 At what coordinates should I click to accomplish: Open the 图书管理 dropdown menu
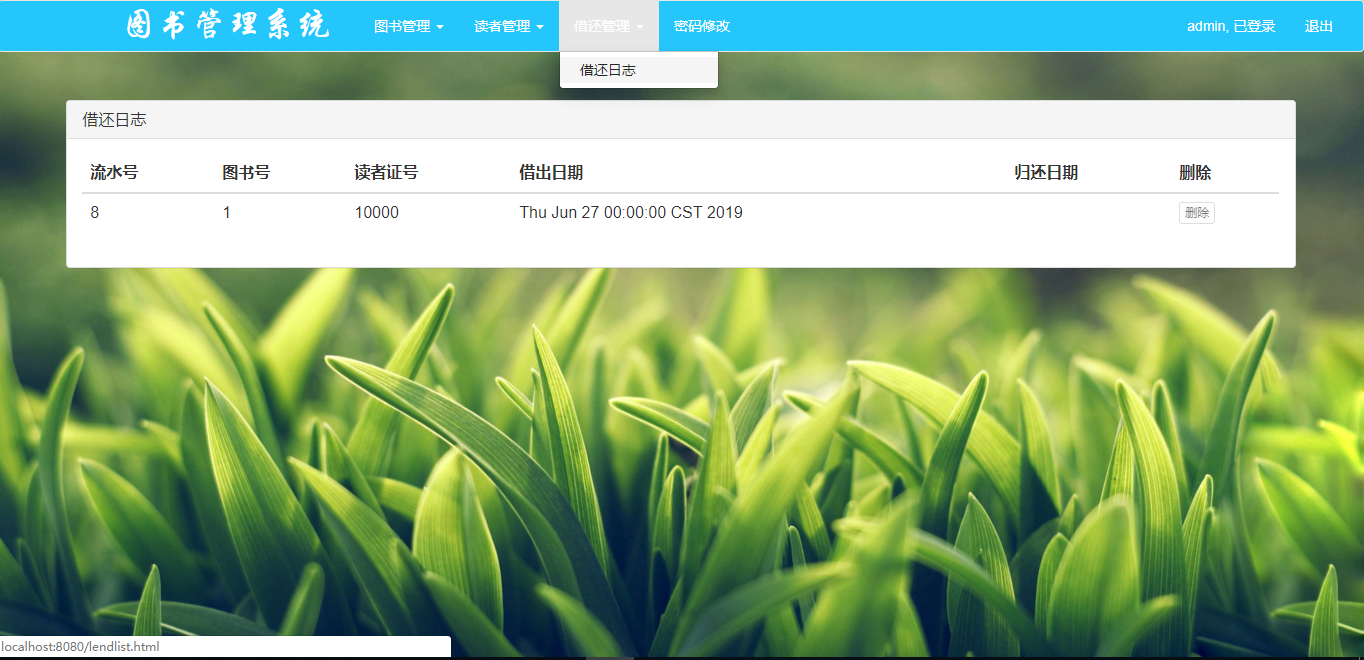(408, 26)
